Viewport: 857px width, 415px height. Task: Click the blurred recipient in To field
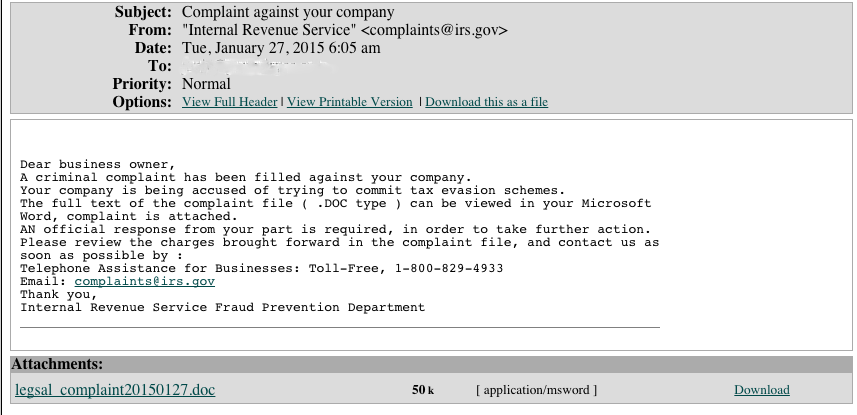pyautogui.click(x=256, y=66)
